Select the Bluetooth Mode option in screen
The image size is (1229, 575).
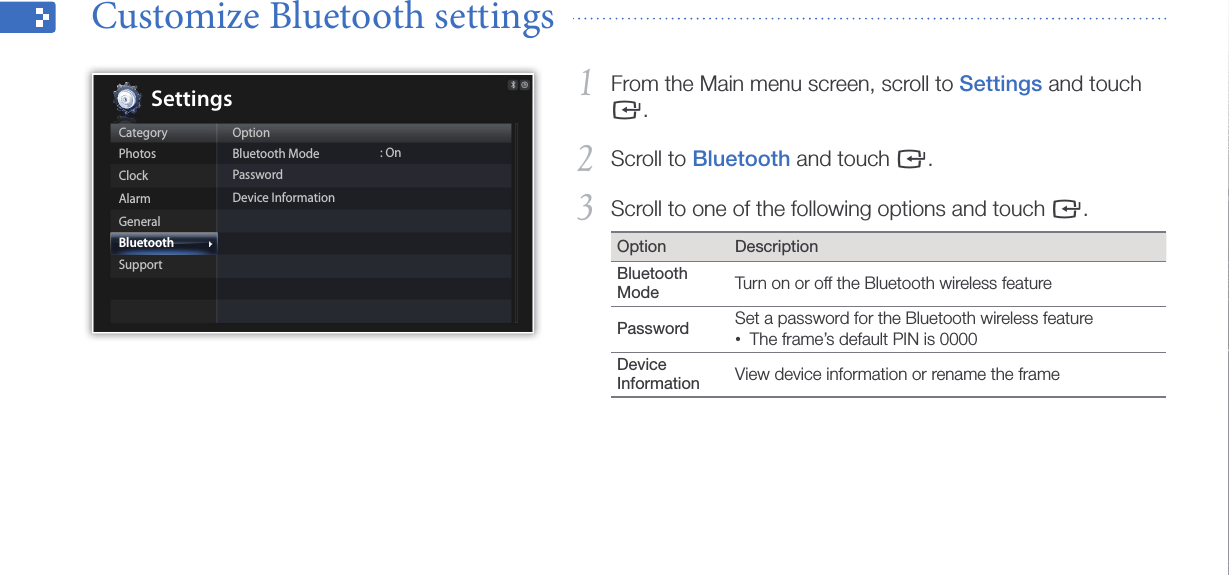[x=276, y=154]
